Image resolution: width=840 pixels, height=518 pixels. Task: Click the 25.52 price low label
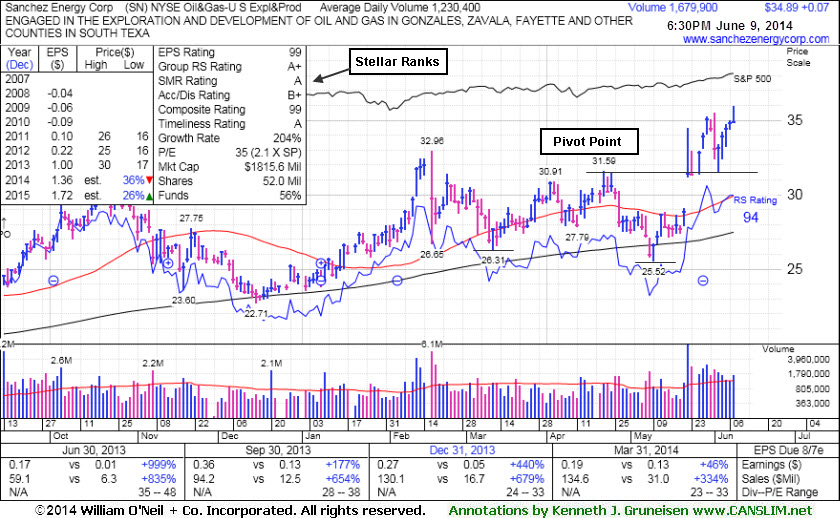tap(654, 272)
